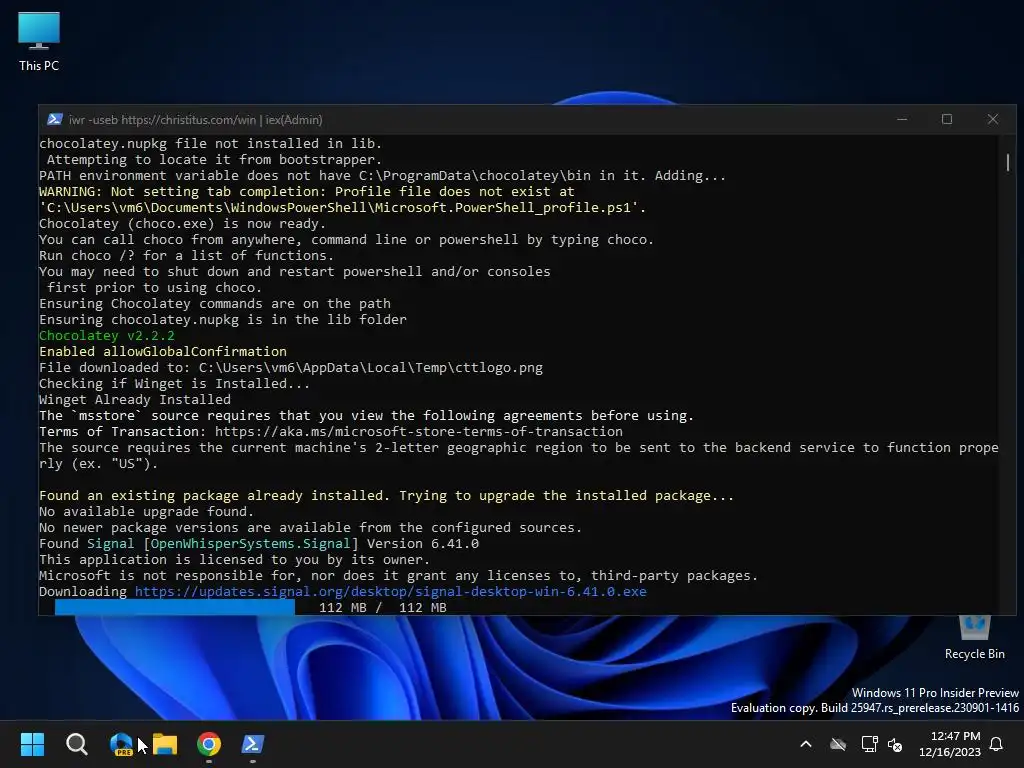
Task: Open taskbar Search magnifier
Action: pos(76,744)
